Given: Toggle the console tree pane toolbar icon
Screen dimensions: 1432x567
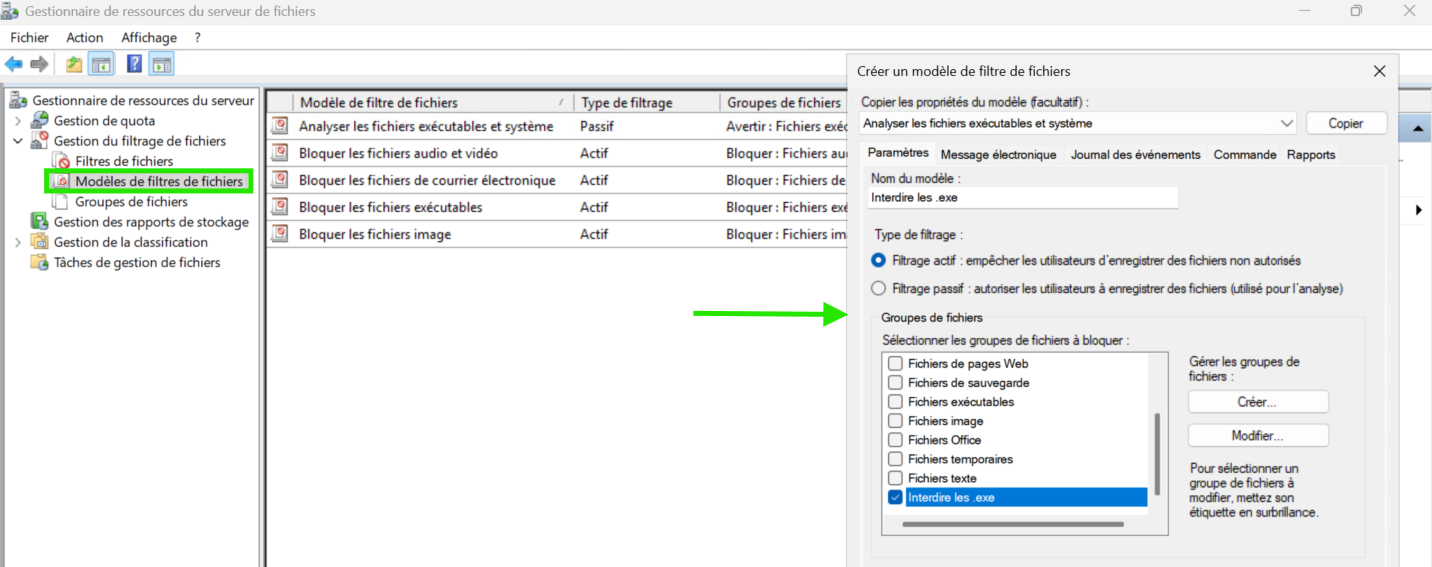Looking at the screenshot, I should 101,65.
